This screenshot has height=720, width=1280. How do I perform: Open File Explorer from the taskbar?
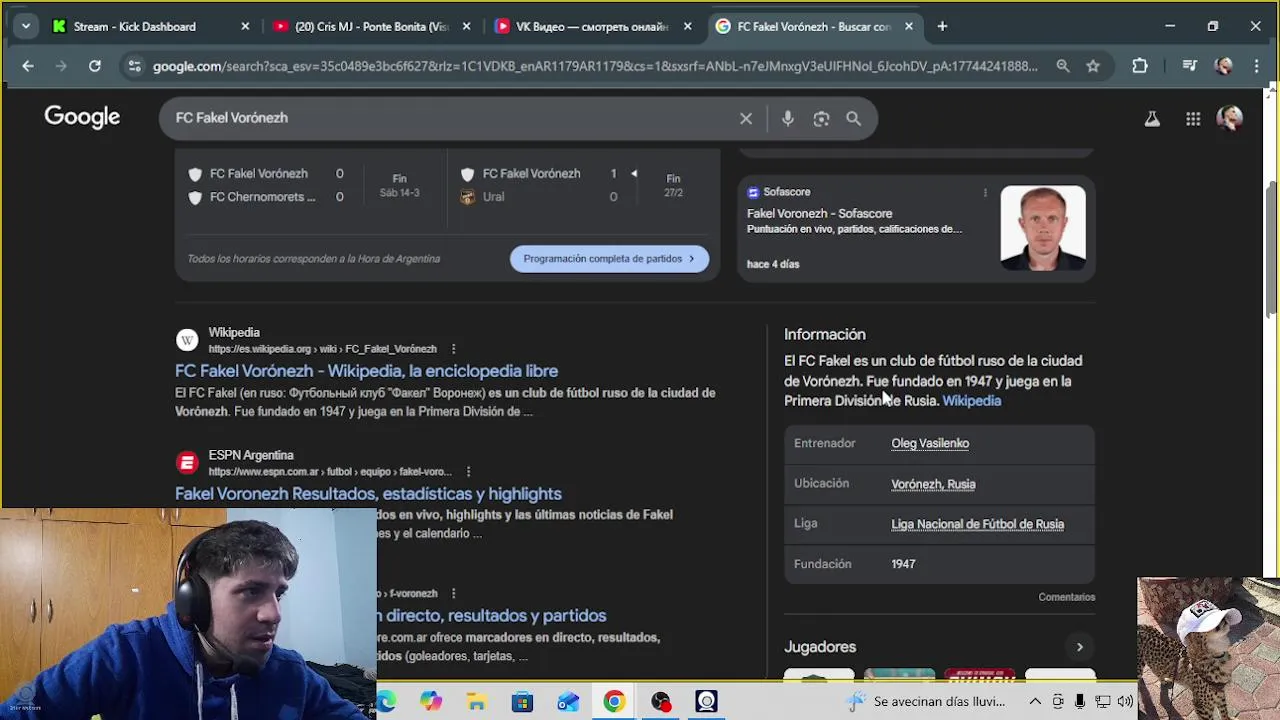[x=476, y=702]
